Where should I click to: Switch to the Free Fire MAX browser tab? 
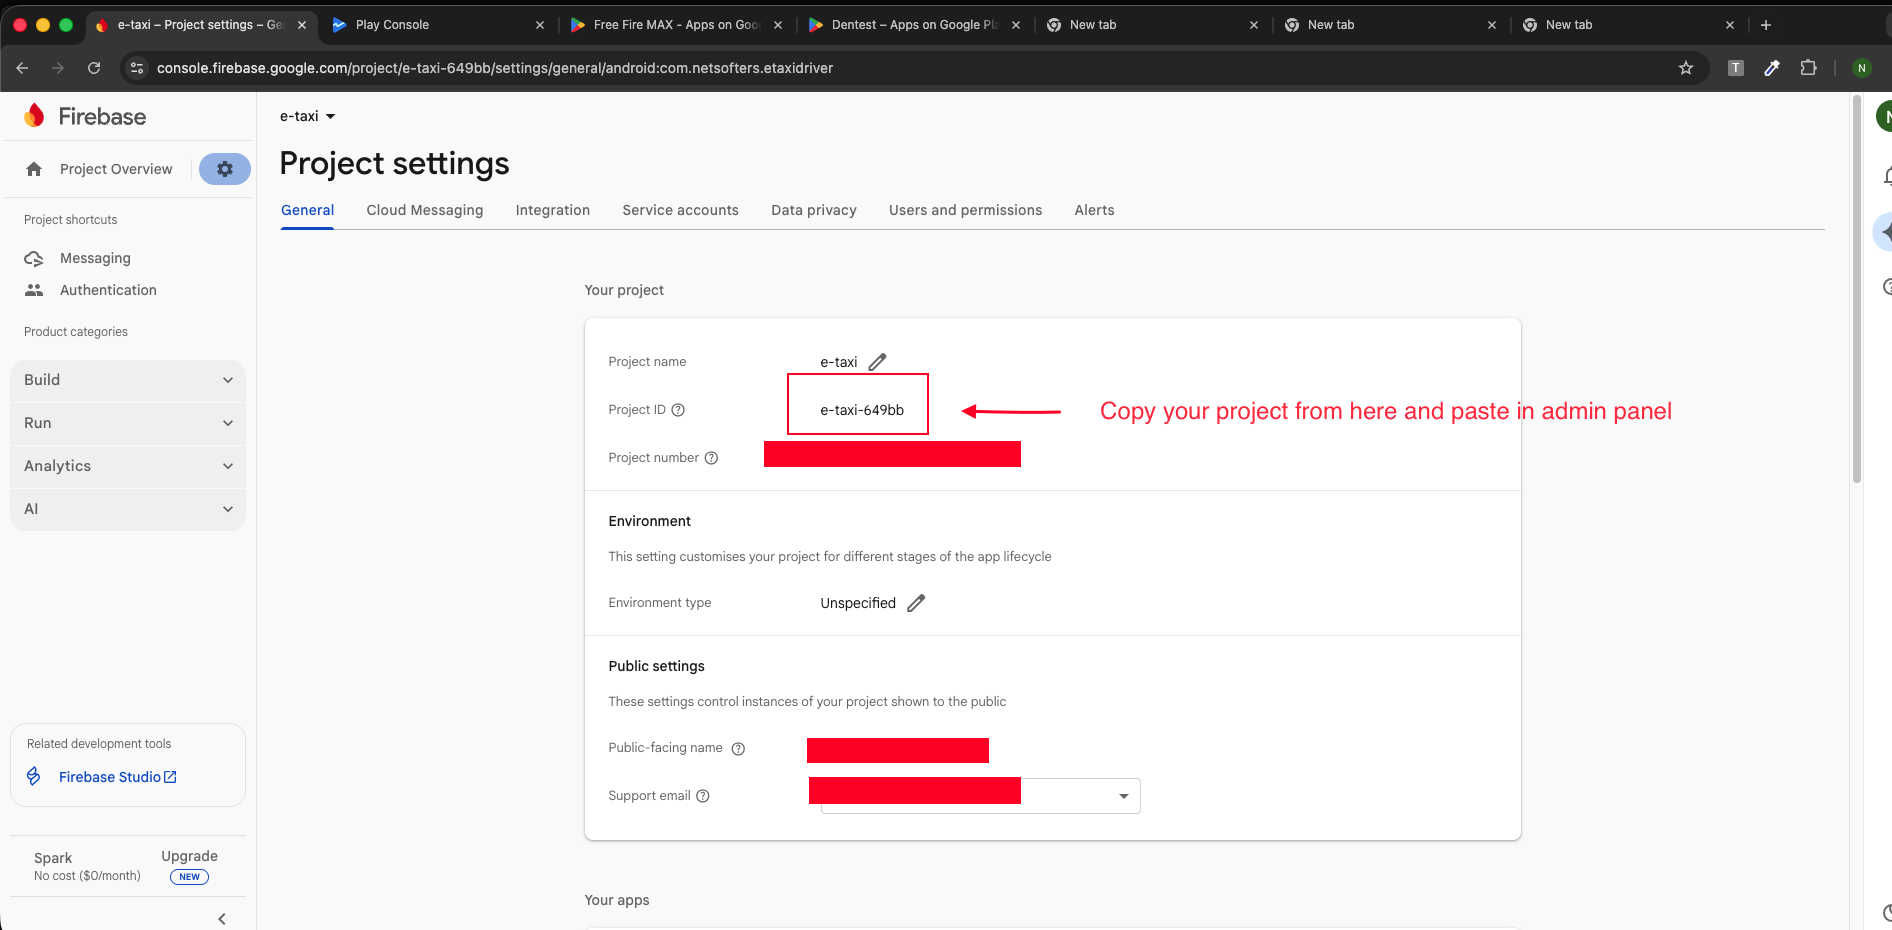(676, 25)
